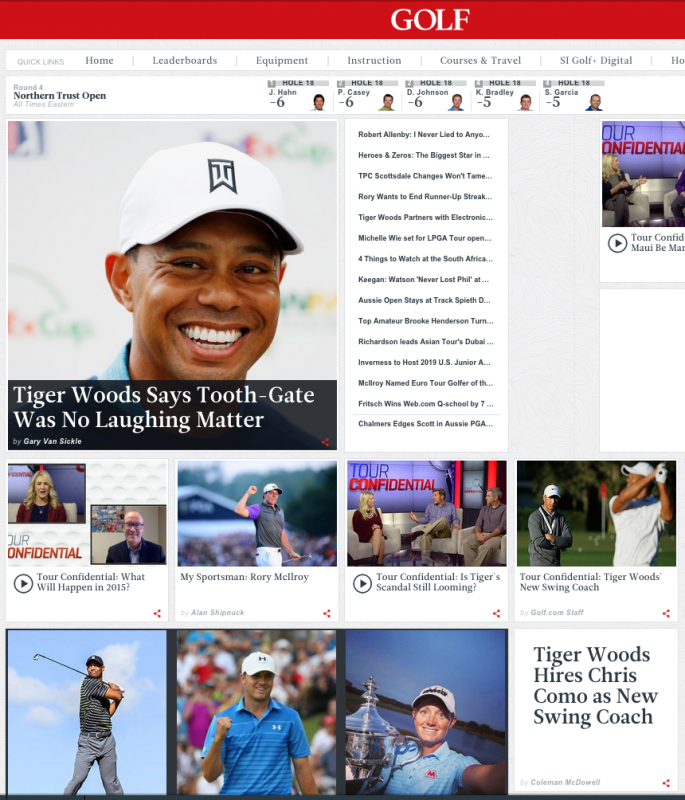The width and height of the screenshot is (685, 800).
Task: Play the Tour Confidential Maui video
Action: pyautogui.click(x=617, y=243)
